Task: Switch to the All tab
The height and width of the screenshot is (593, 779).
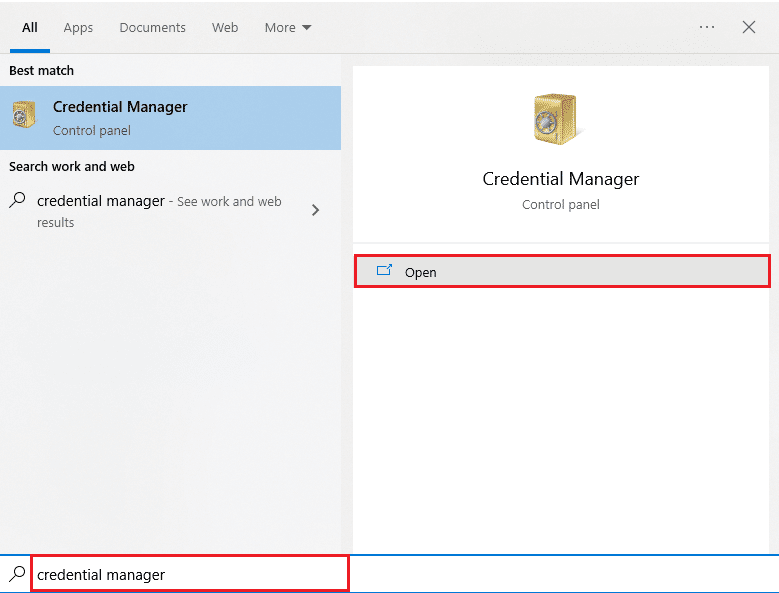Action: pyautogui.click(x=30, y=27)
